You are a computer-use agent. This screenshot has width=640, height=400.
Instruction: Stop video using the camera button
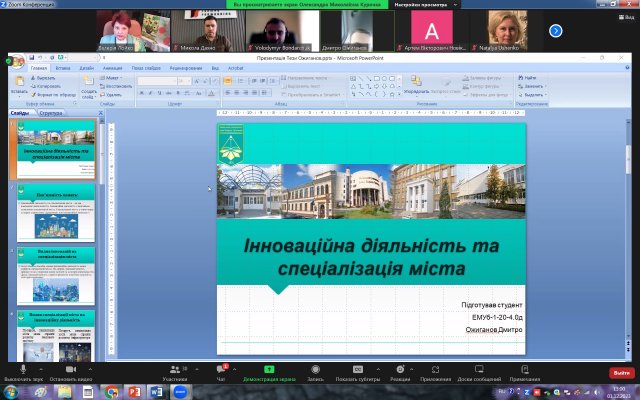(71, 370)
